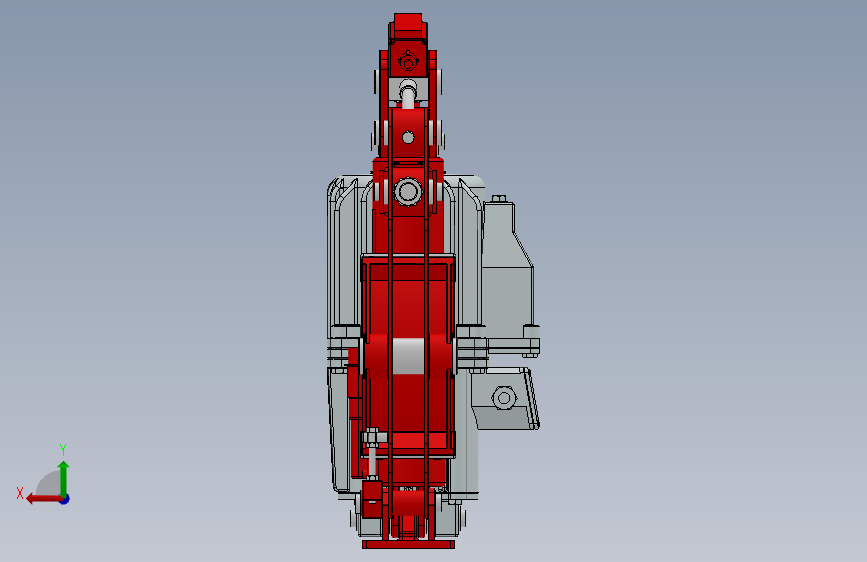The width and height of the screenshot is (867, 562).
Task: Select the gray roller in the red frame
Action: [x=409, y=357]
